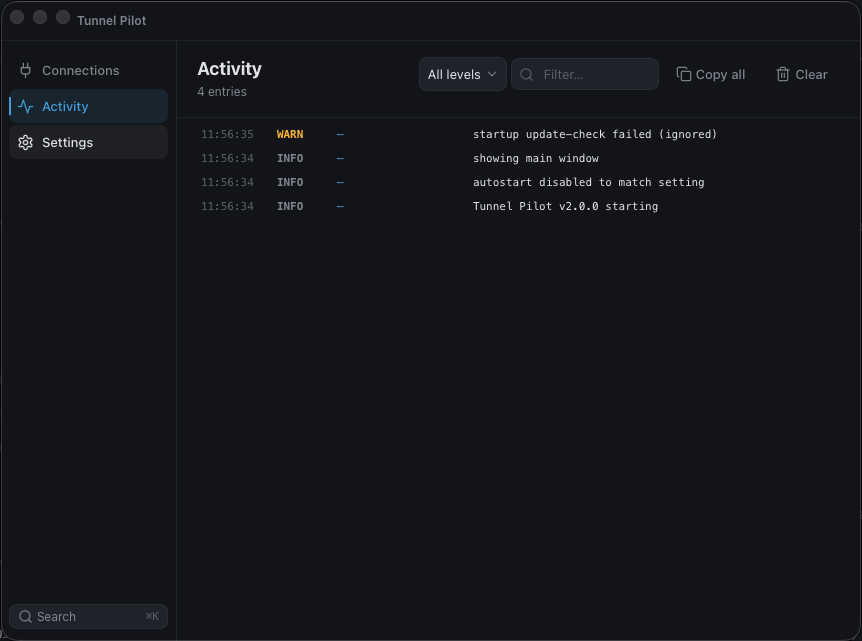Open the Connections sidebar section
Viewport: 862px width, 641px height.
(x=88, y=70)
